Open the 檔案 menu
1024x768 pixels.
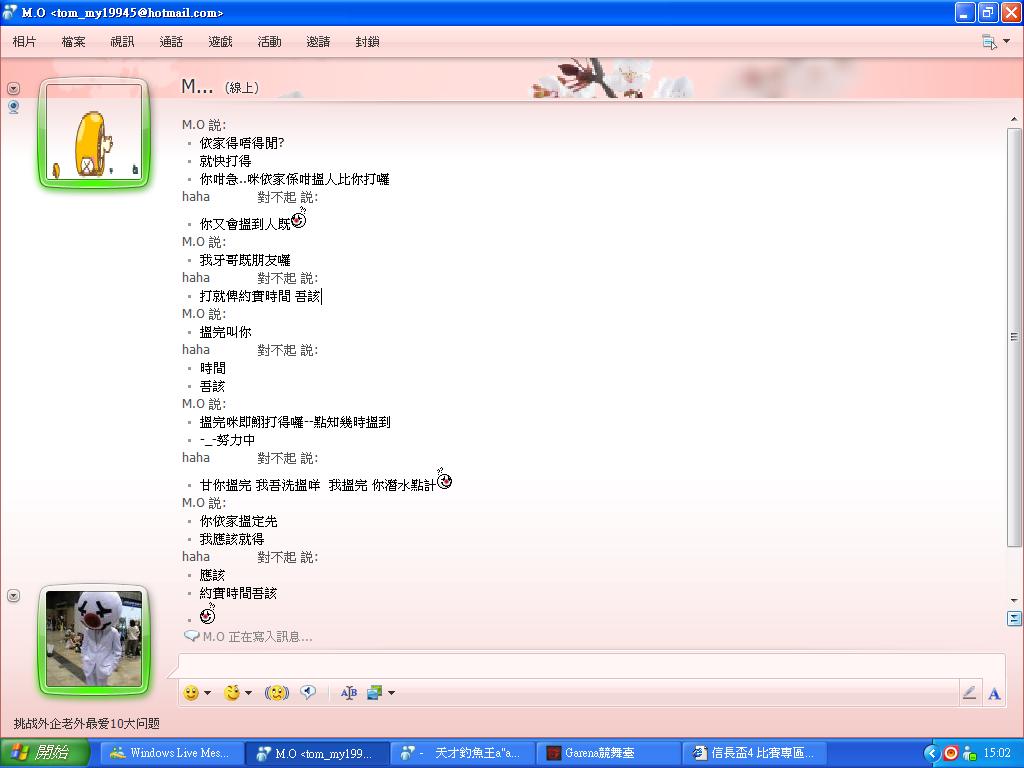73,42
